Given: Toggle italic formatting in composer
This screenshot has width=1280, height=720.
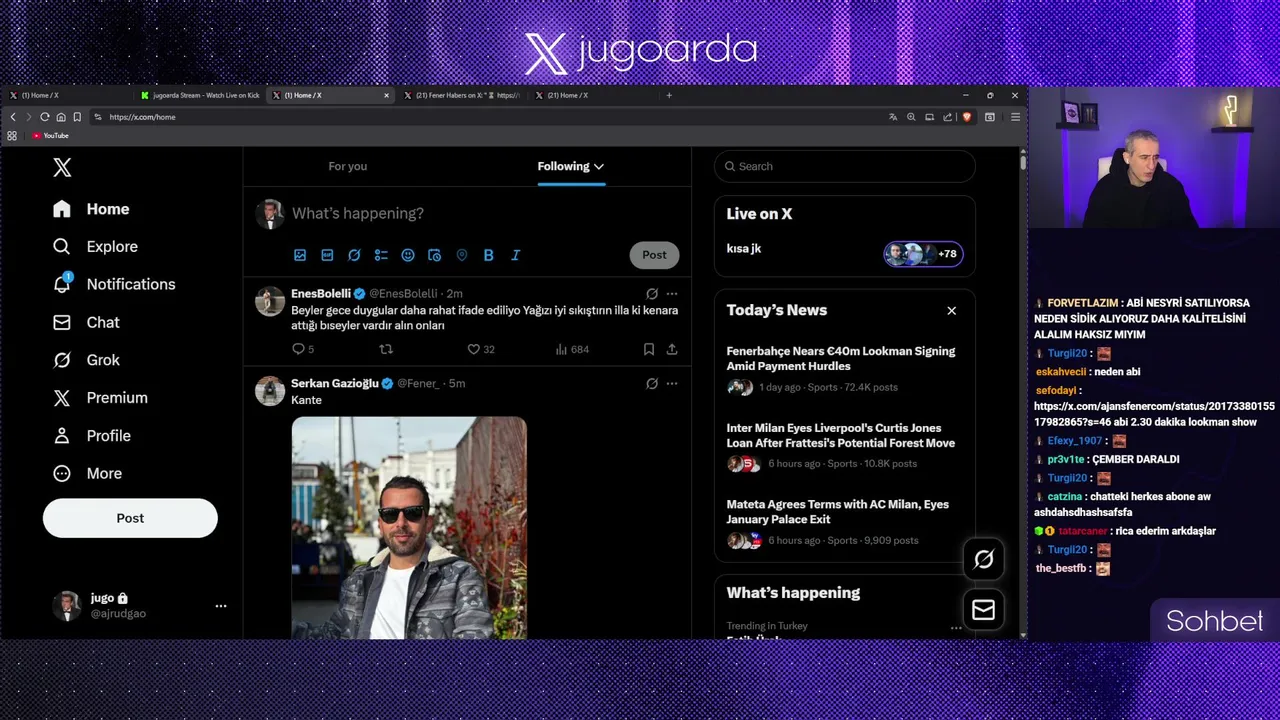Looking at the screenshot, I should pyautogui.click(x=516, y=255).
